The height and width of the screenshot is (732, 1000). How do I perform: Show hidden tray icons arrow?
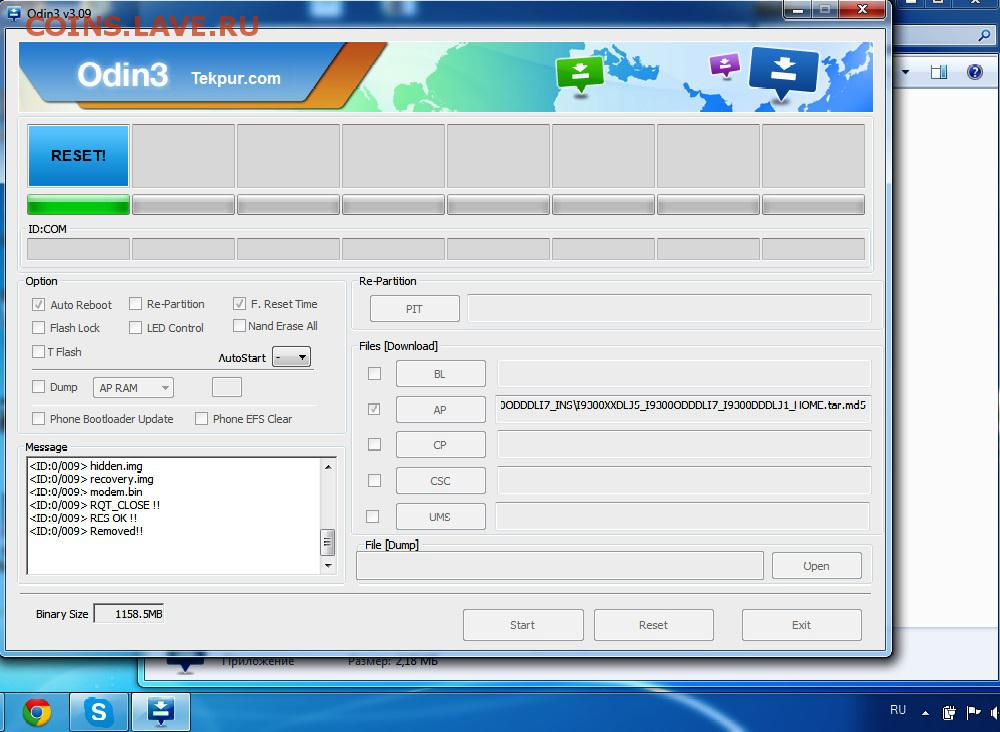[x=925, y=713]
